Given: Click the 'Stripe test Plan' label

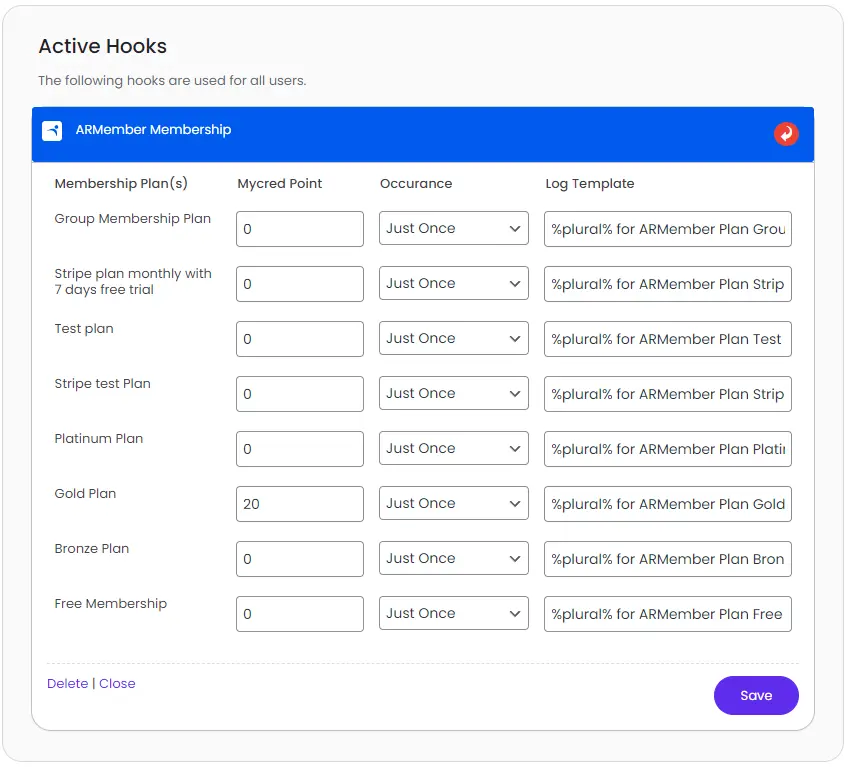Looking at the screenshot, I should (x=103, y=384).
